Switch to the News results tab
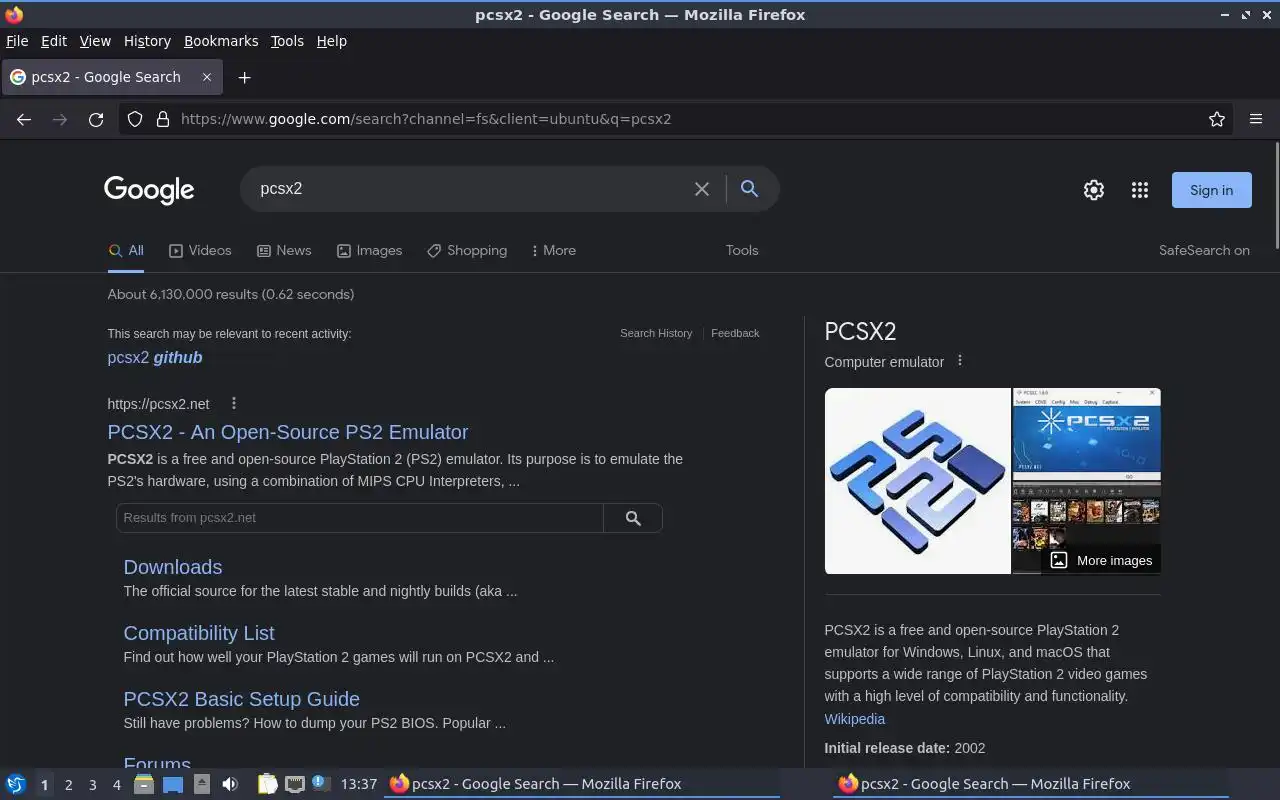The height and width of the screenshot is (800, 1280). pos(284,250)
